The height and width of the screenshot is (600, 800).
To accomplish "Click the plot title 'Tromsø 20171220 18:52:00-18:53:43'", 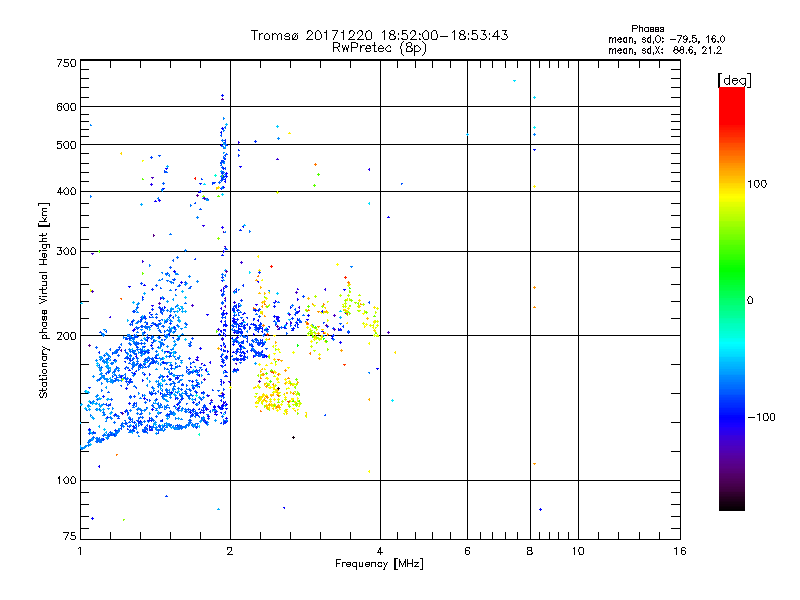I will coord(379,35).
